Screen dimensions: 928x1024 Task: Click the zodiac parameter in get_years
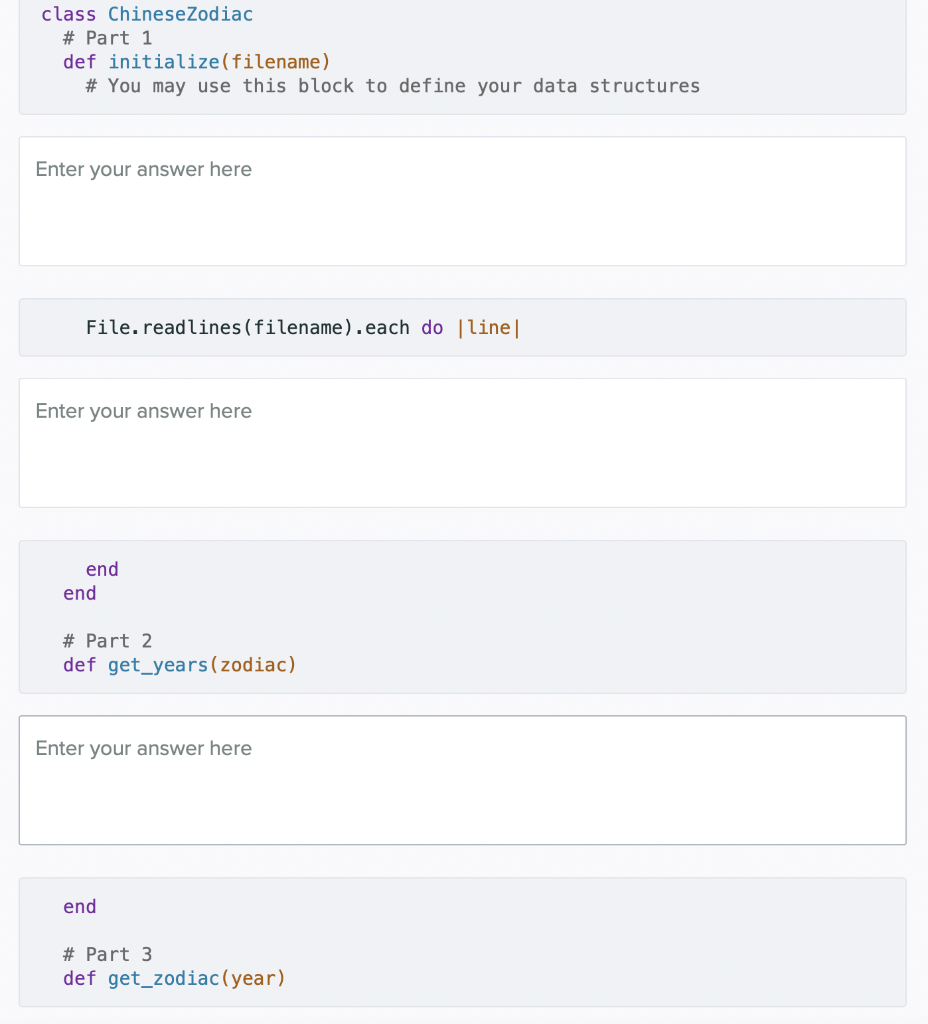click(x=254, y=665)
